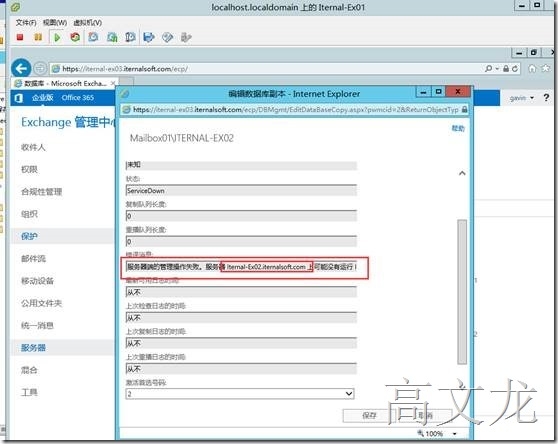Open the 文件(F) menu
This screenshot has height=444, width=558.
(26, 22)
